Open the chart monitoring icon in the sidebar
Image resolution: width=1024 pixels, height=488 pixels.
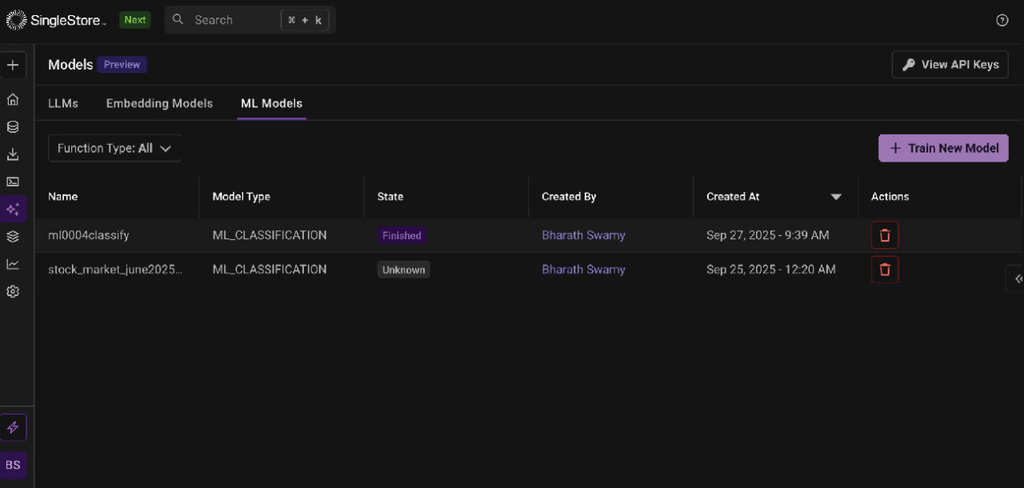[13, 264]
